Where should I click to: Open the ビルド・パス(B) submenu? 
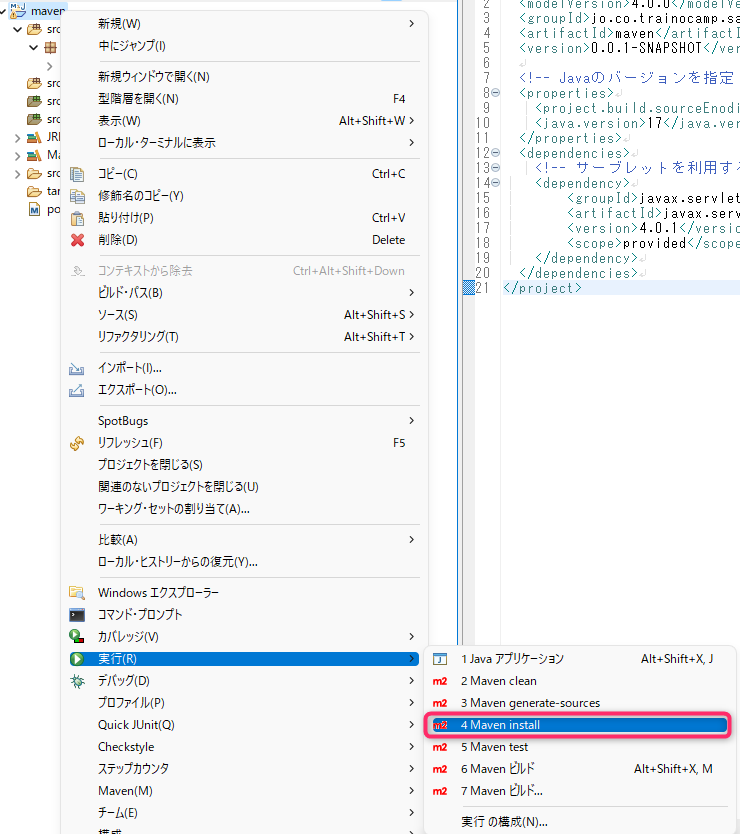tap(245, 293)
